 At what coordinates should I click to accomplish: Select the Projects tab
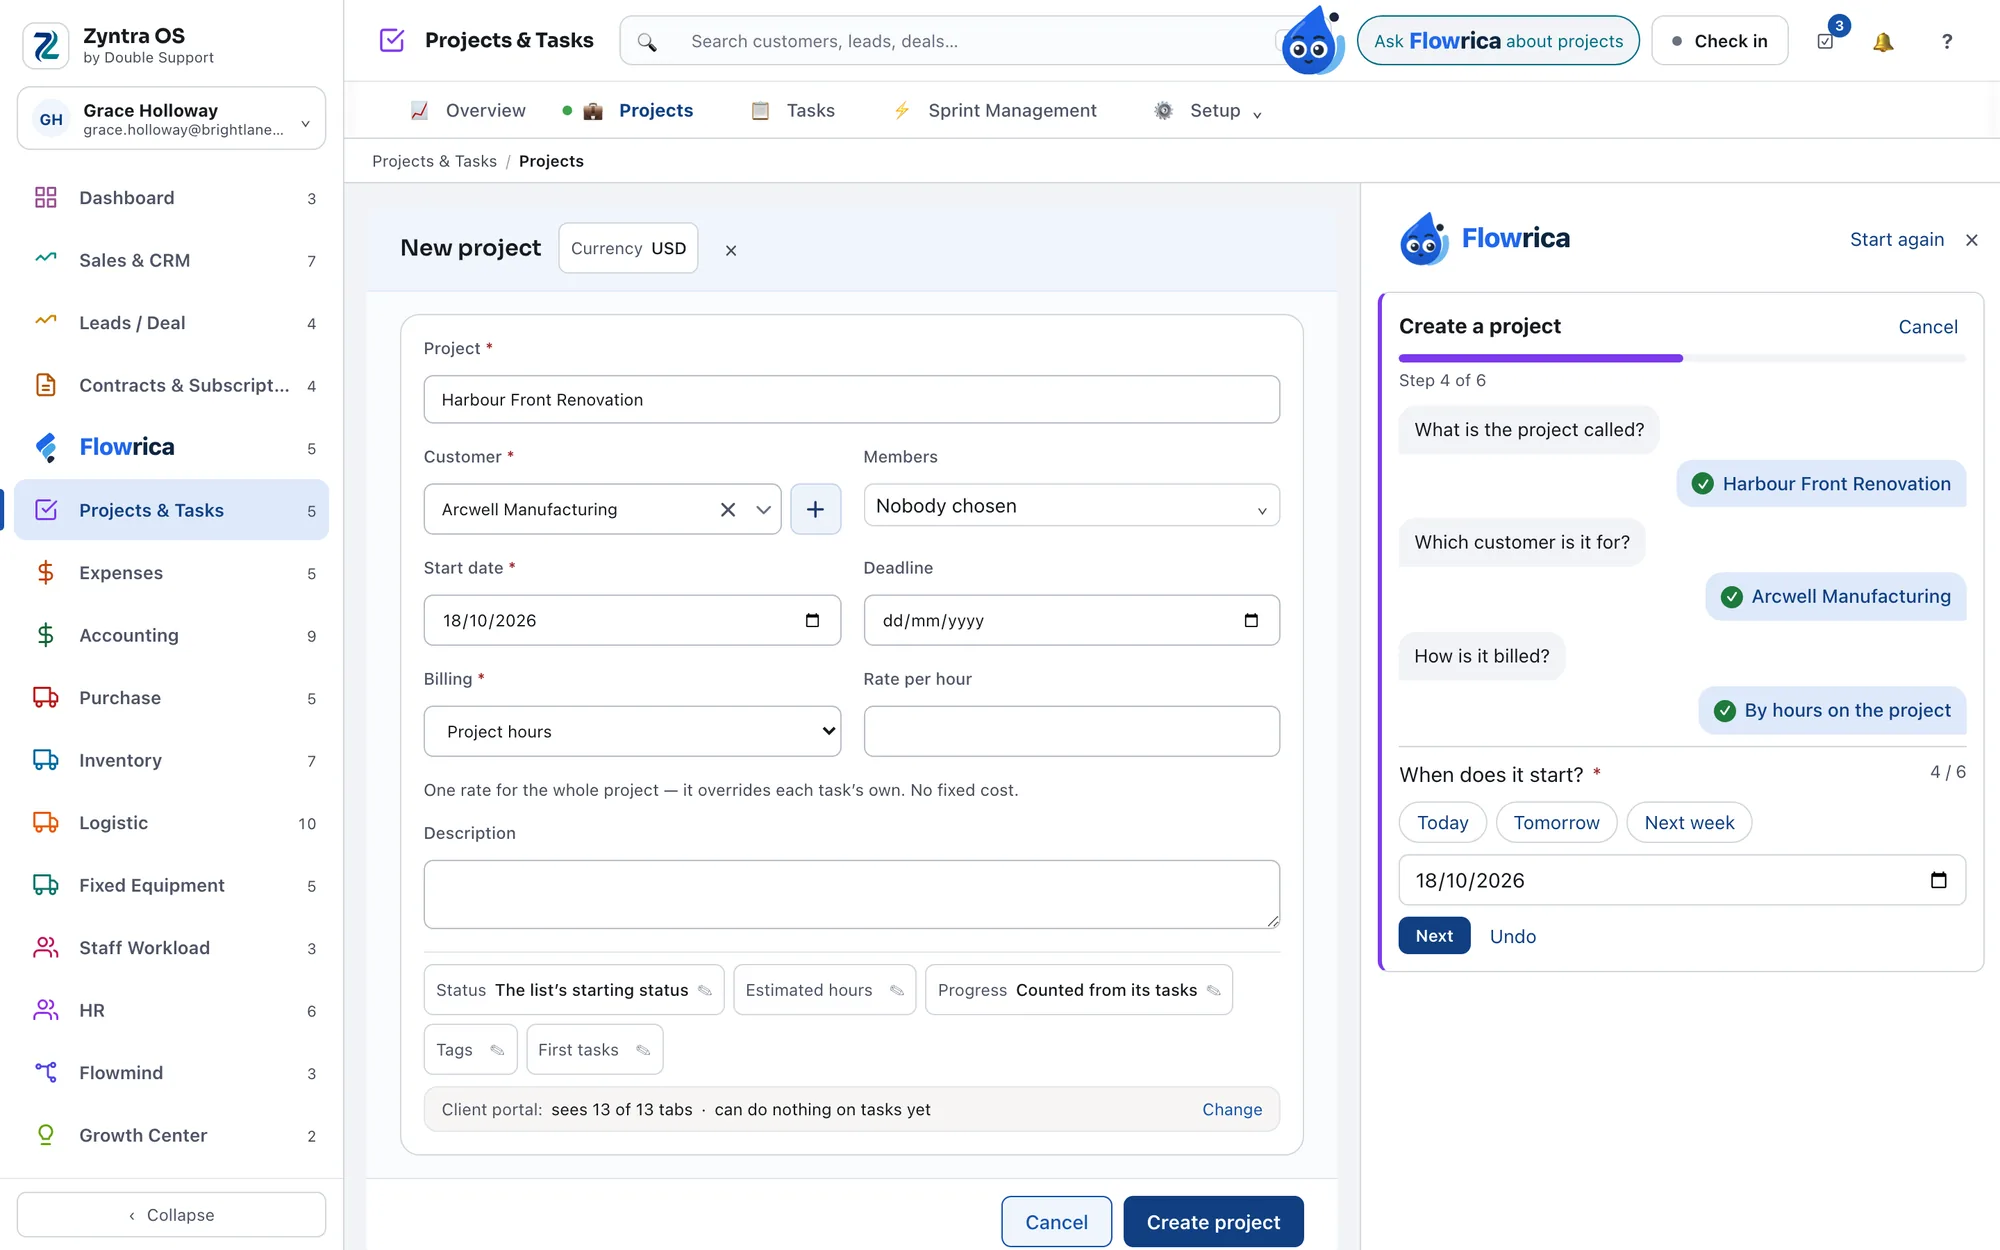click(x=638, y=111)
